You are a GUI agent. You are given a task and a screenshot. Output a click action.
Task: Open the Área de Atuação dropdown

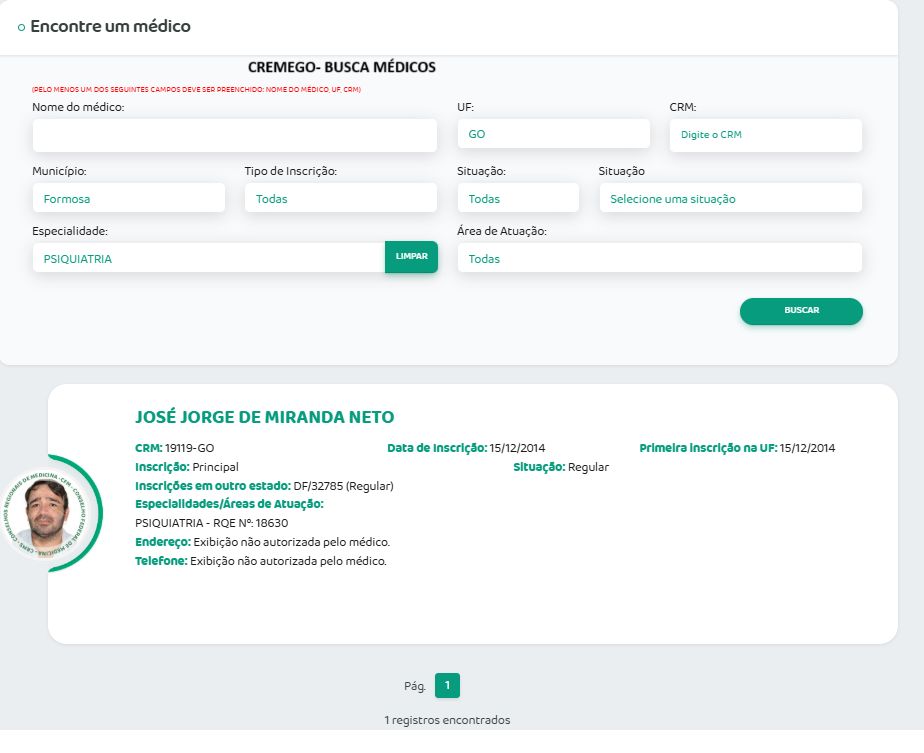click(659, 259)
